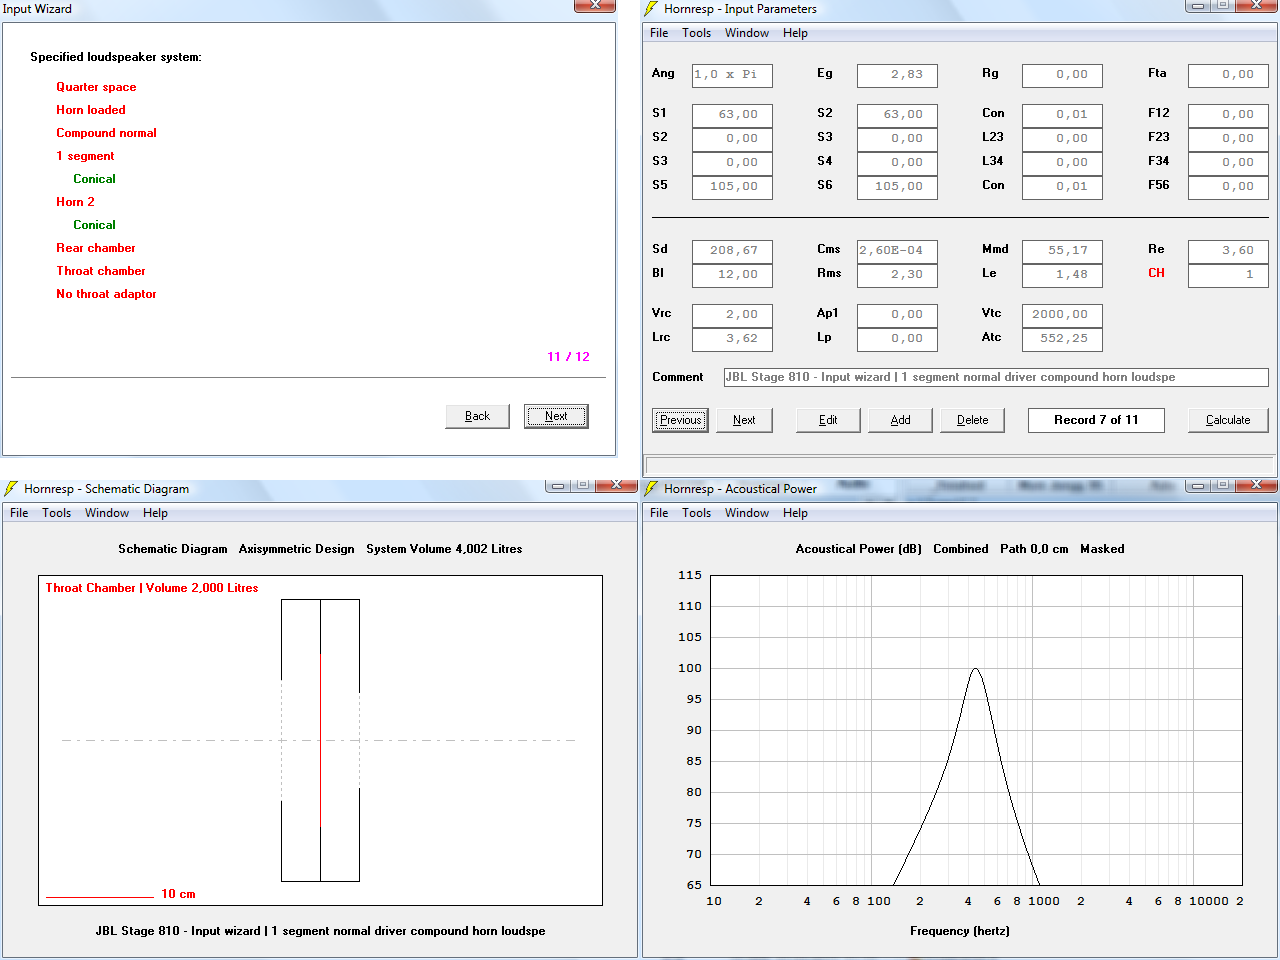Open Tools menu in Acoustical Power window
The image size is (1280, 960).
click(x=696, y=513)
